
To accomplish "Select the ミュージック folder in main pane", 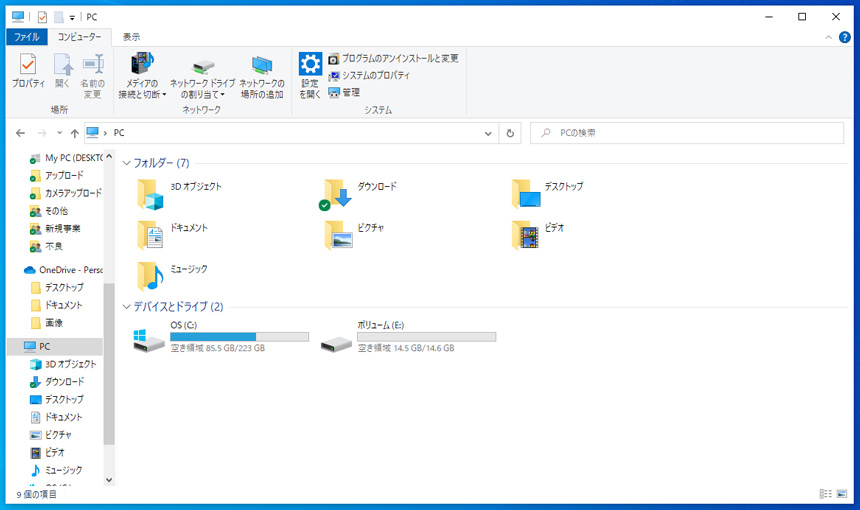I will (172, 276).
